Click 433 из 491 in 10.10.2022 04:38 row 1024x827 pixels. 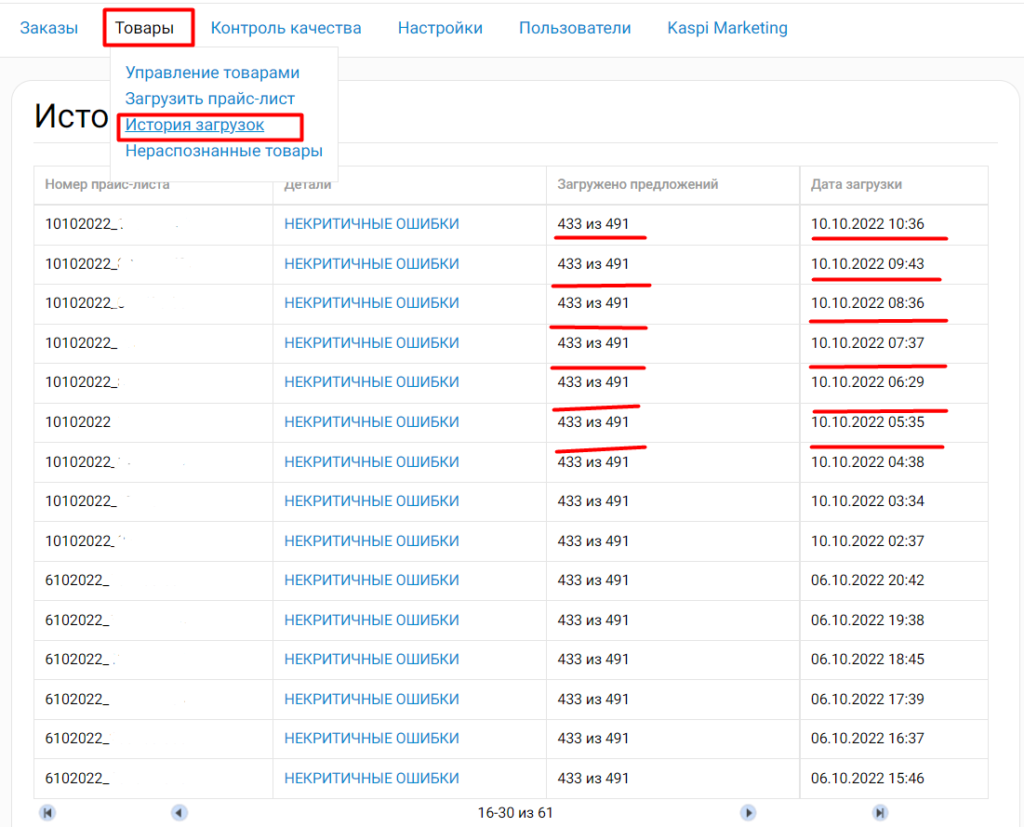tap(593, 462)
